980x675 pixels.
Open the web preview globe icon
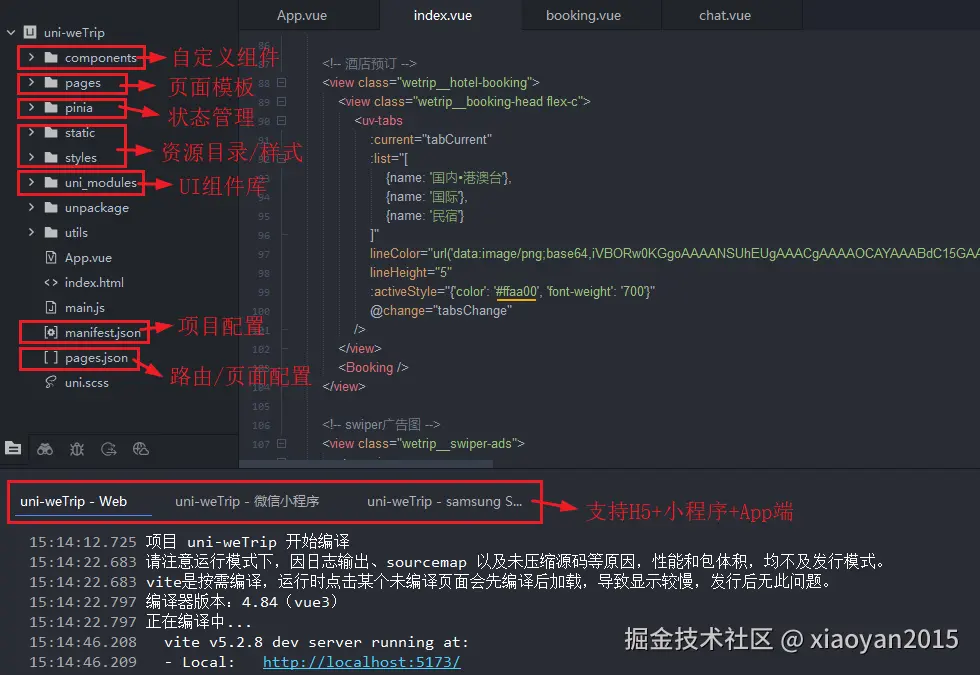[141, 449]
